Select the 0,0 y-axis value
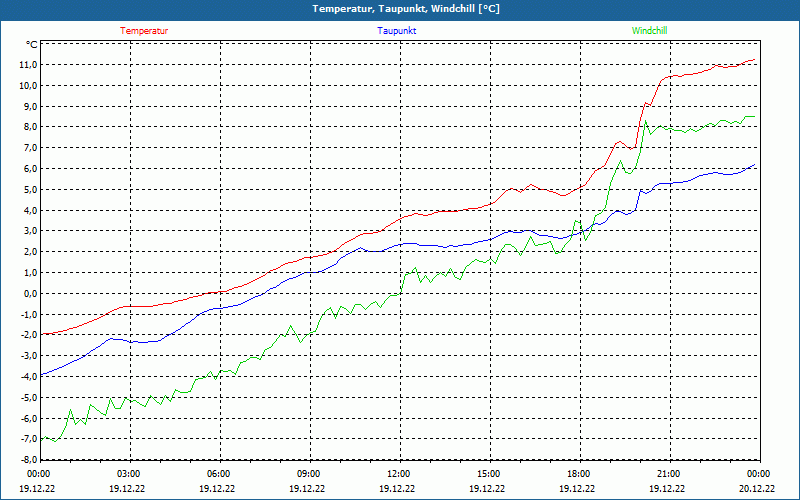The image size is (800, 500). click(x=30, y=294)
